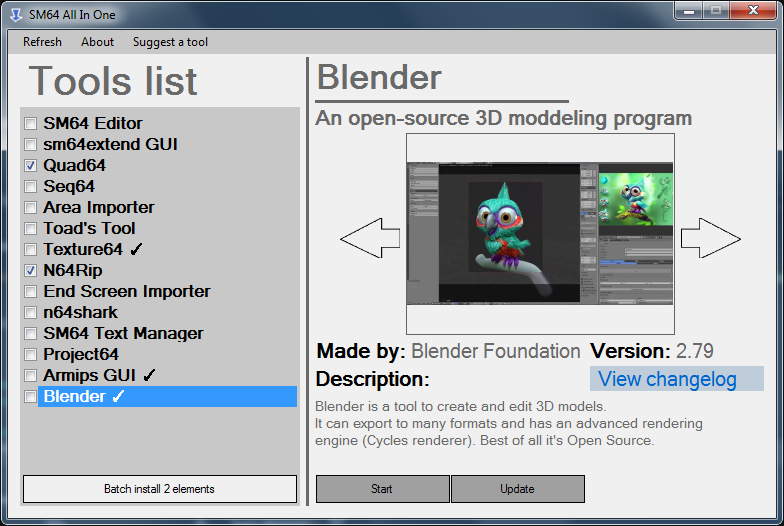
Task: Click the SM64 All In One title icon
Action: click(x=16, y=15)
